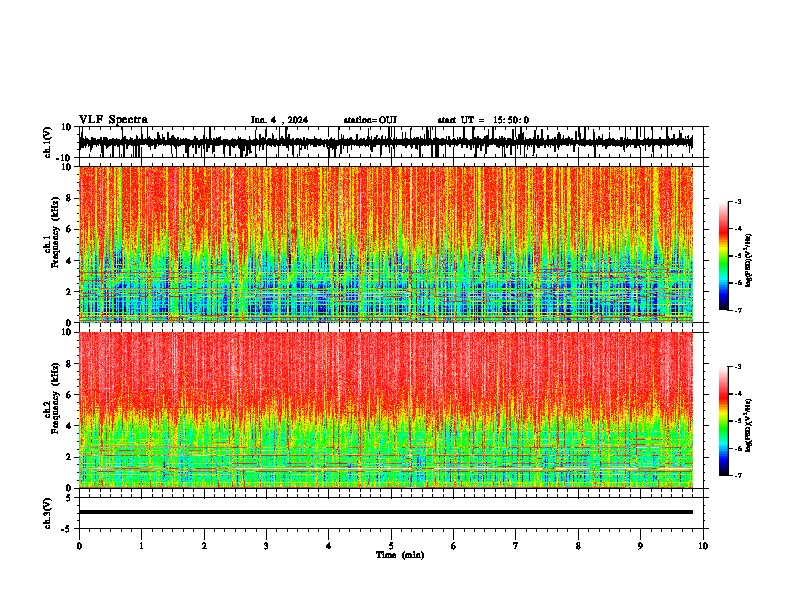Click the thick black ch.3 signal line
This screenshot has height=612, width=792.
pos(386,512)
